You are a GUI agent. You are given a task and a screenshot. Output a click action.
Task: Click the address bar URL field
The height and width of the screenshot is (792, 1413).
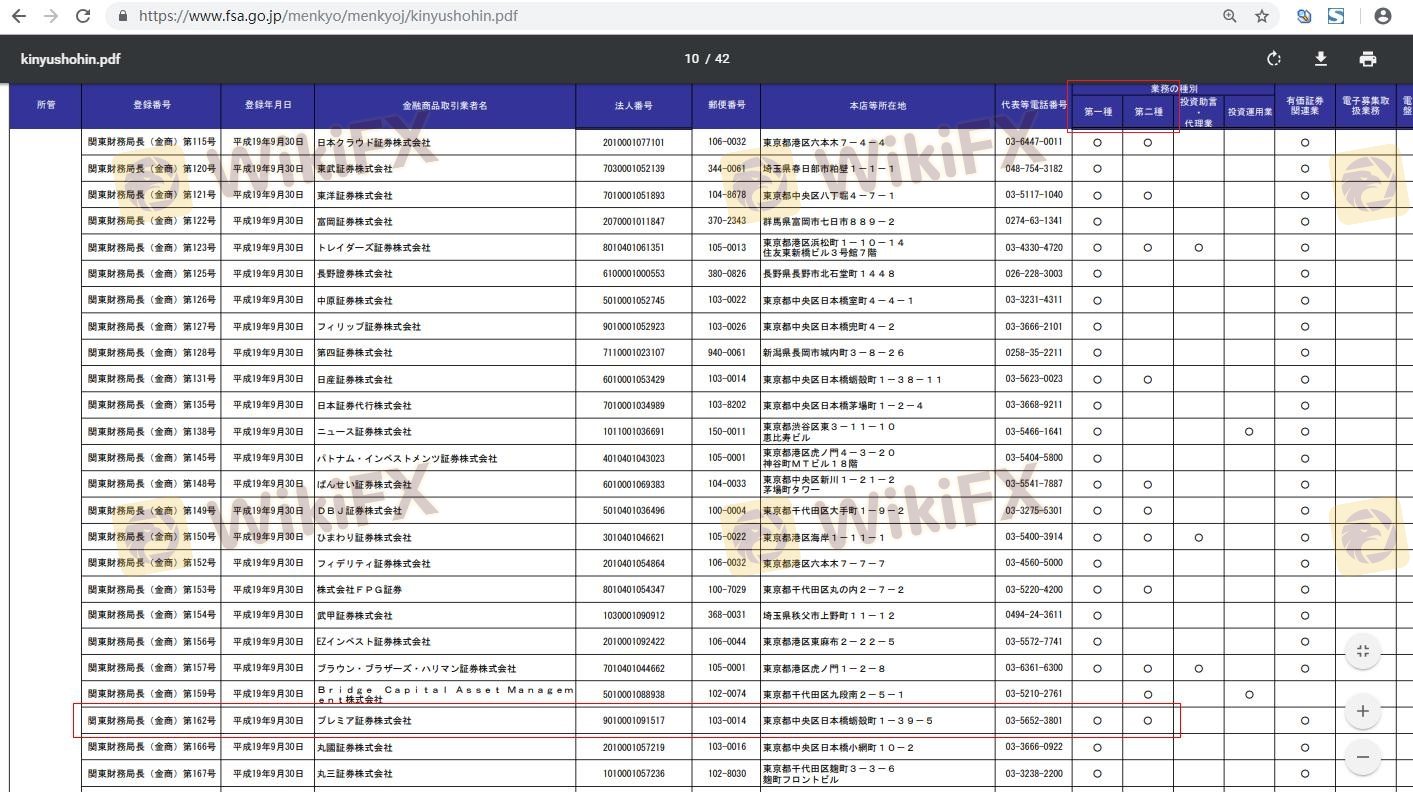[x=600, y=16]
